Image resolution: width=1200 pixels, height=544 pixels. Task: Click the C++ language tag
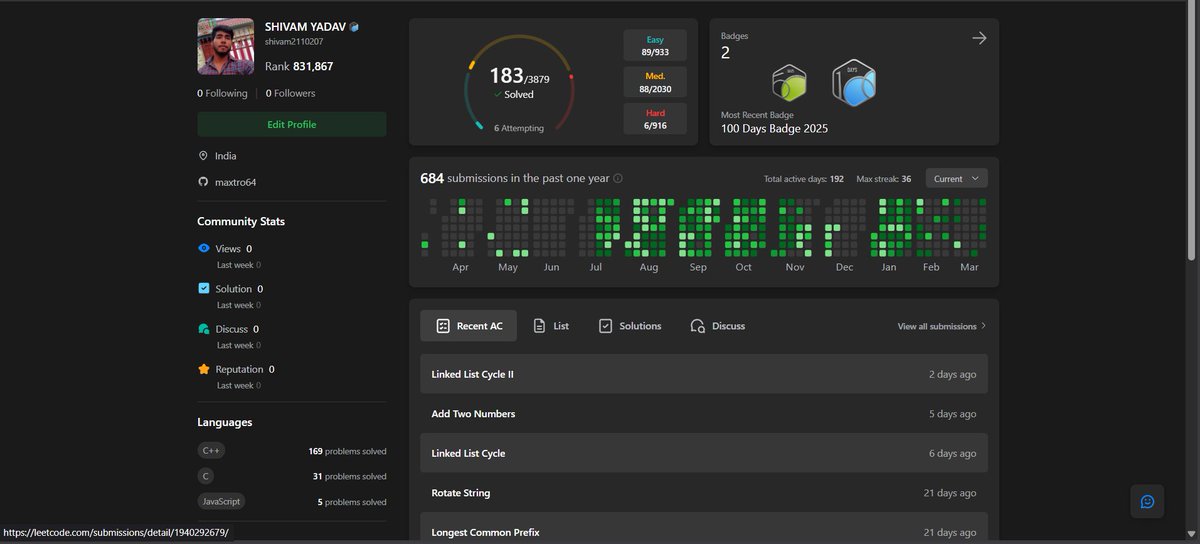pyautogui.click(x=210, y=451)
